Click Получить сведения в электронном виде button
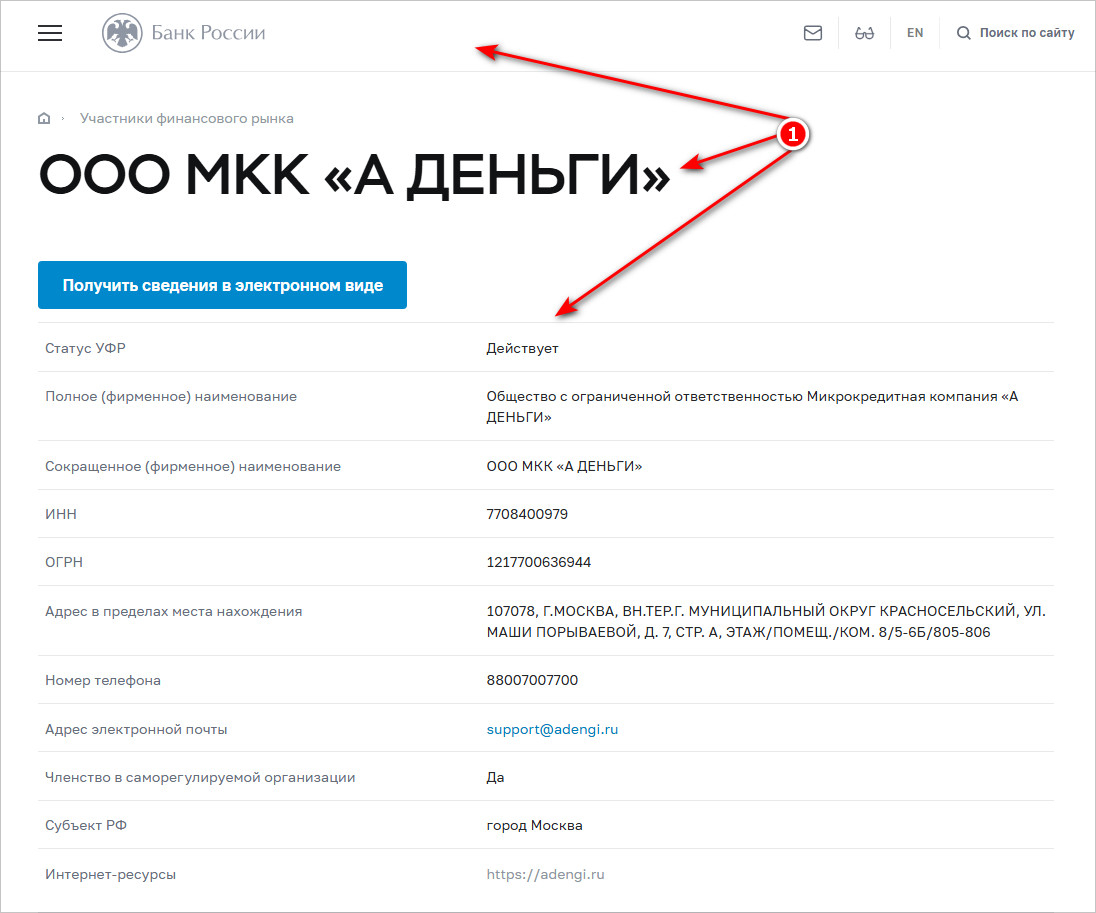Viewport: 1096px width, 913px height. [x=222, y=285]
